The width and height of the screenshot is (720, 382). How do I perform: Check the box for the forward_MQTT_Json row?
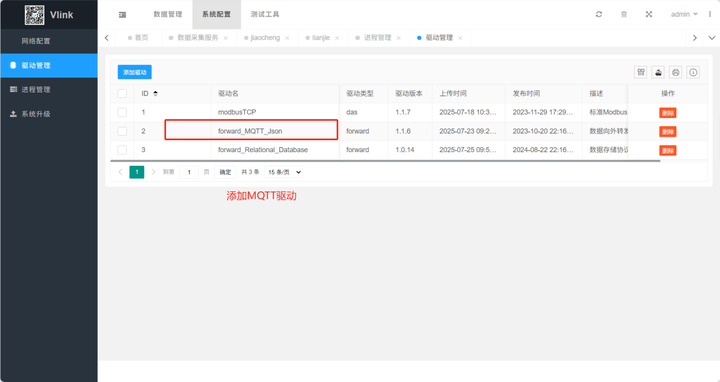(122, 131)
